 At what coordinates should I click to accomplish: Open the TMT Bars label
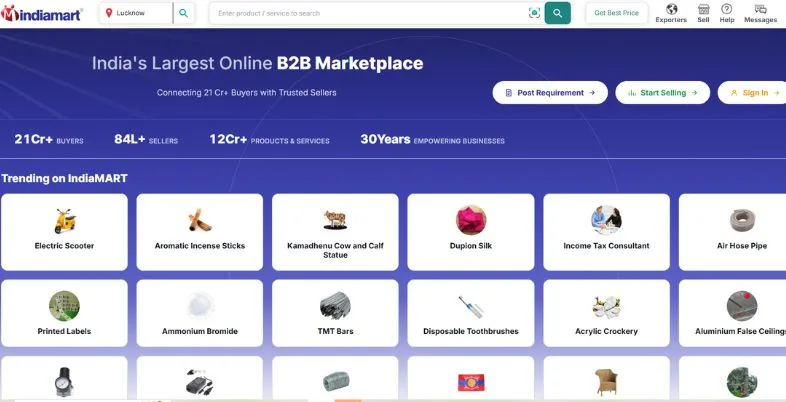pyautogui.click(x=335, y=331)
